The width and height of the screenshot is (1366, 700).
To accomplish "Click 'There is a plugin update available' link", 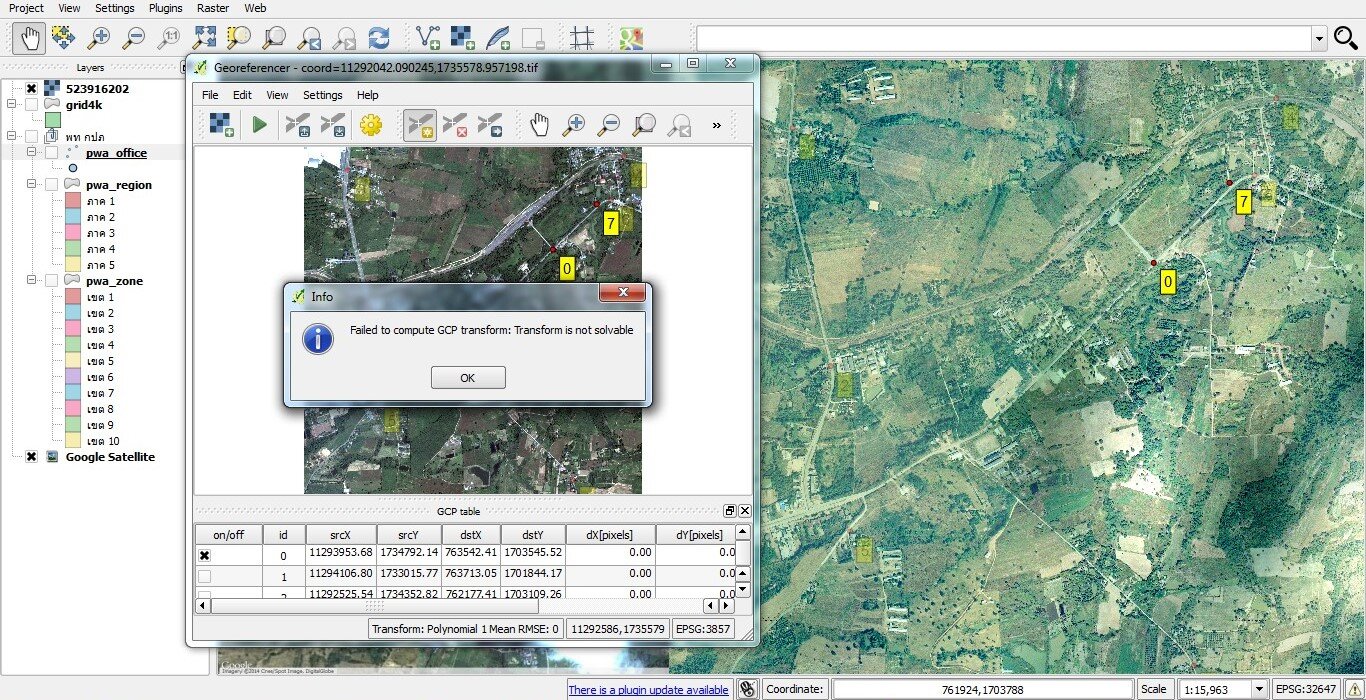I will click(x=648, y=690).
